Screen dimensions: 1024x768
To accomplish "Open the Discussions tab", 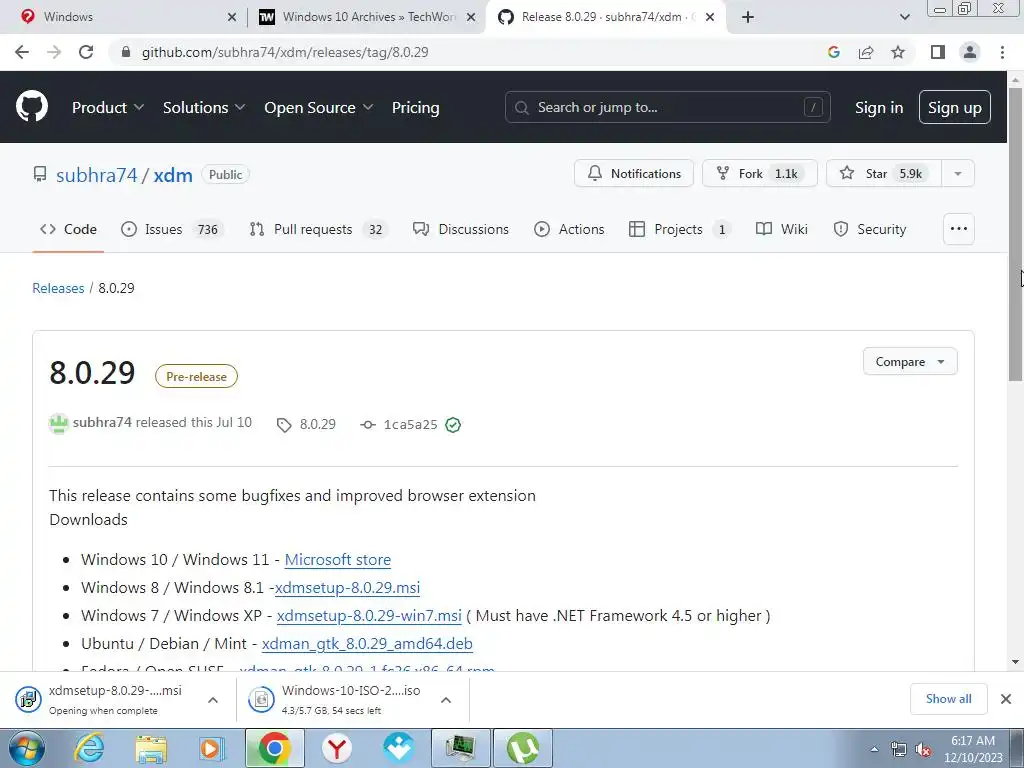I will coord(460,229).
